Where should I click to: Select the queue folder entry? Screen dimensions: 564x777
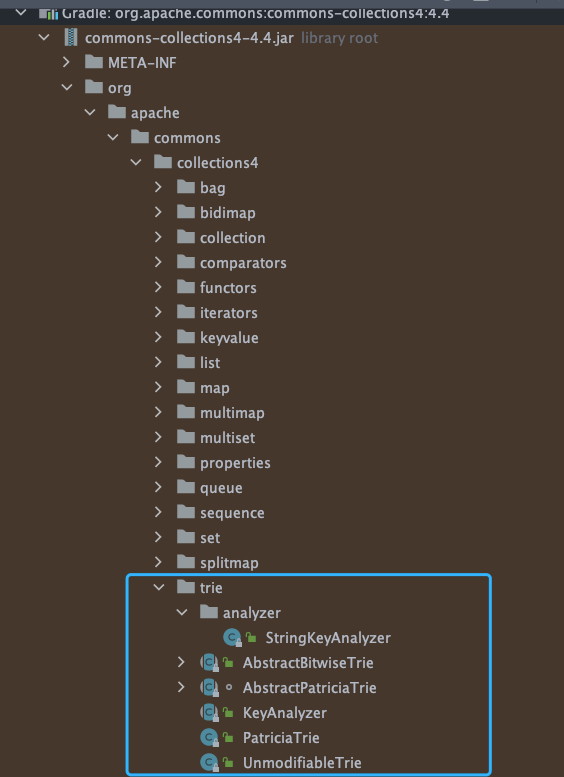click(x=221, y=488)
